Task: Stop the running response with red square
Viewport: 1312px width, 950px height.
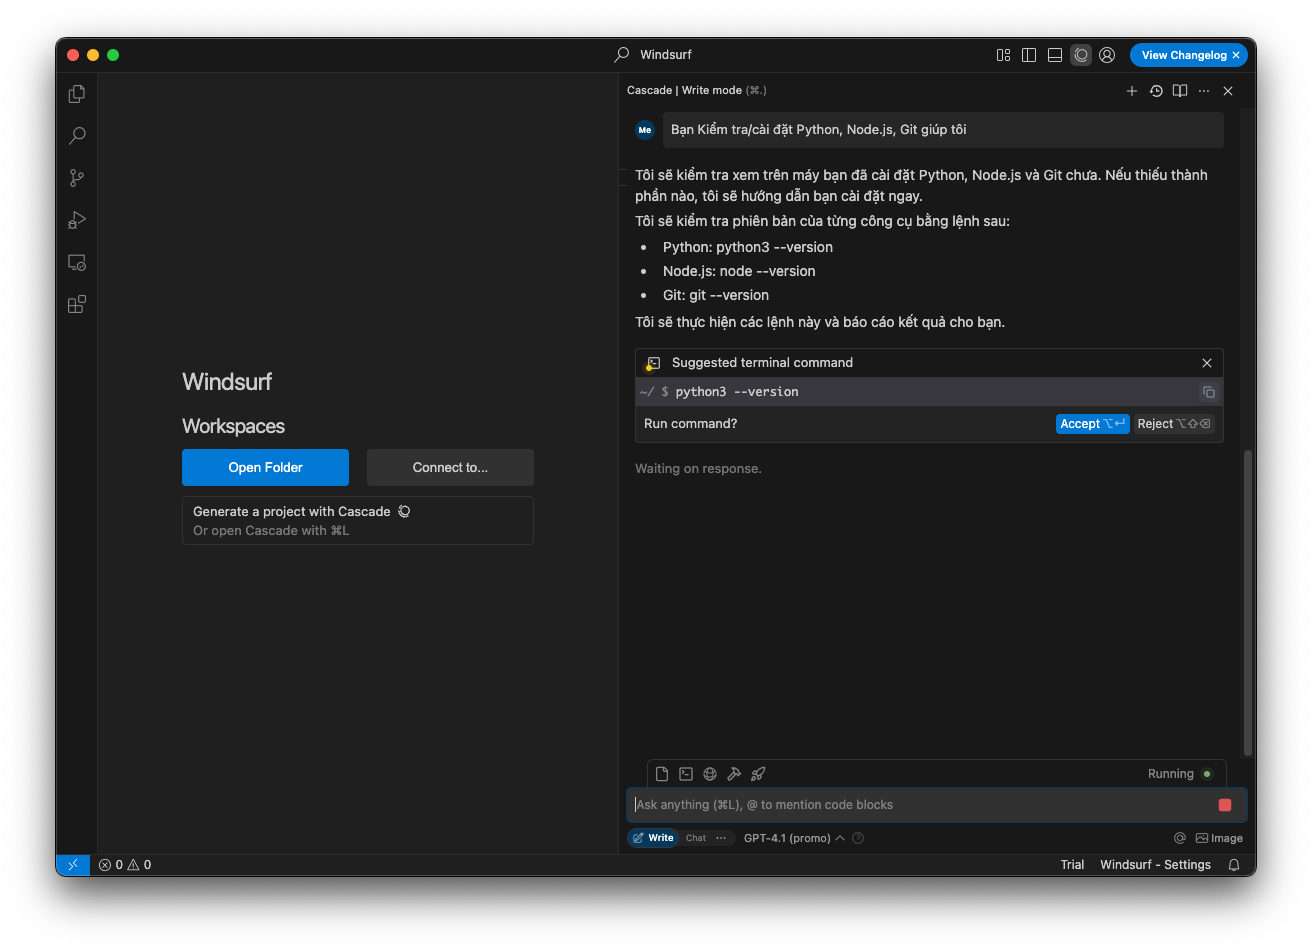Action: point(1225,805)
